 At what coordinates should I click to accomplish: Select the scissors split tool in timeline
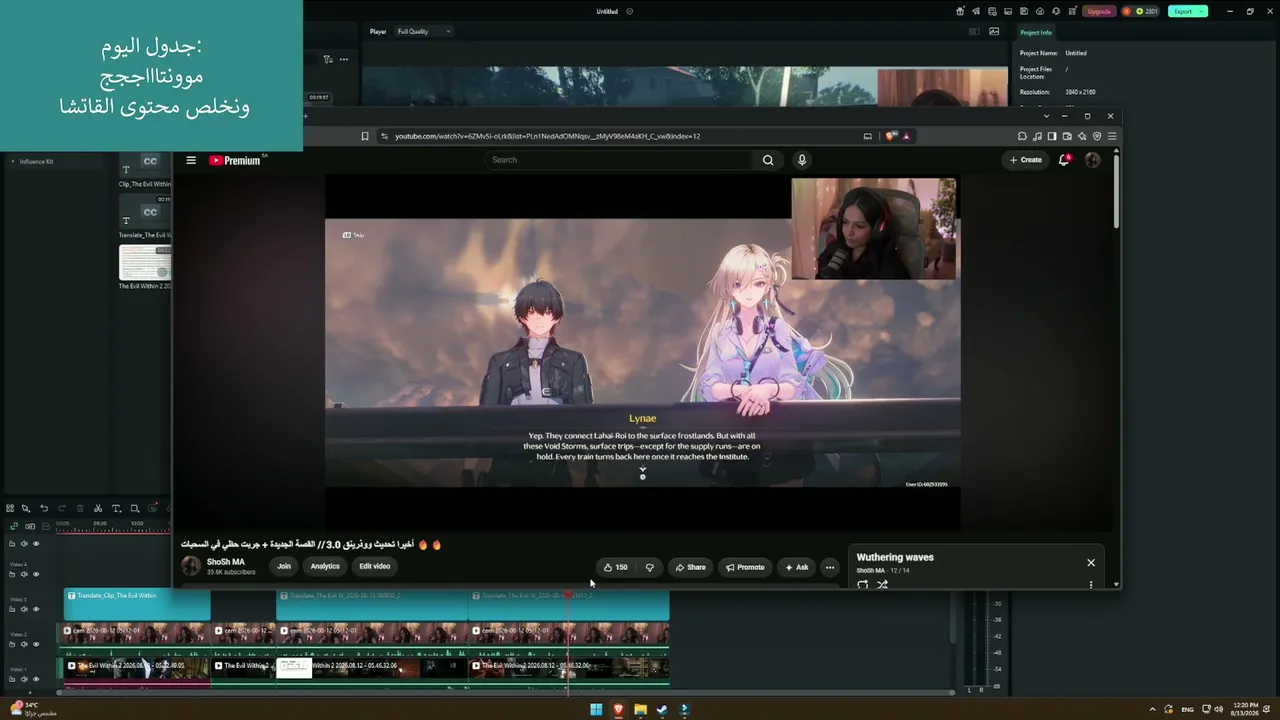[98, 508]
